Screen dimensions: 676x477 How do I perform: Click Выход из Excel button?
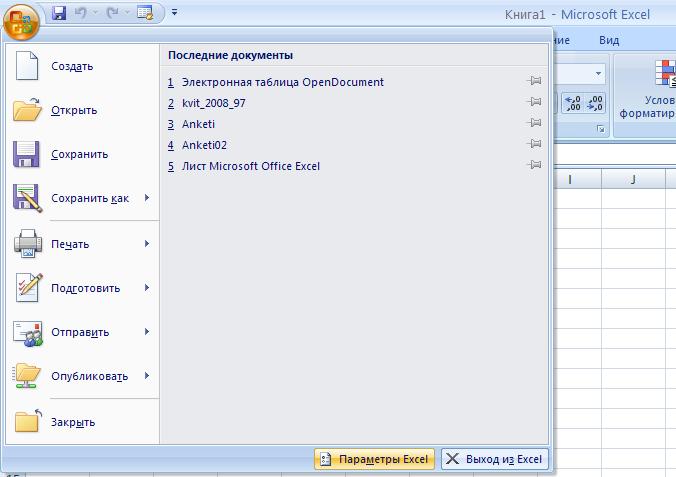pyautogui.click(x=495, y=459)
